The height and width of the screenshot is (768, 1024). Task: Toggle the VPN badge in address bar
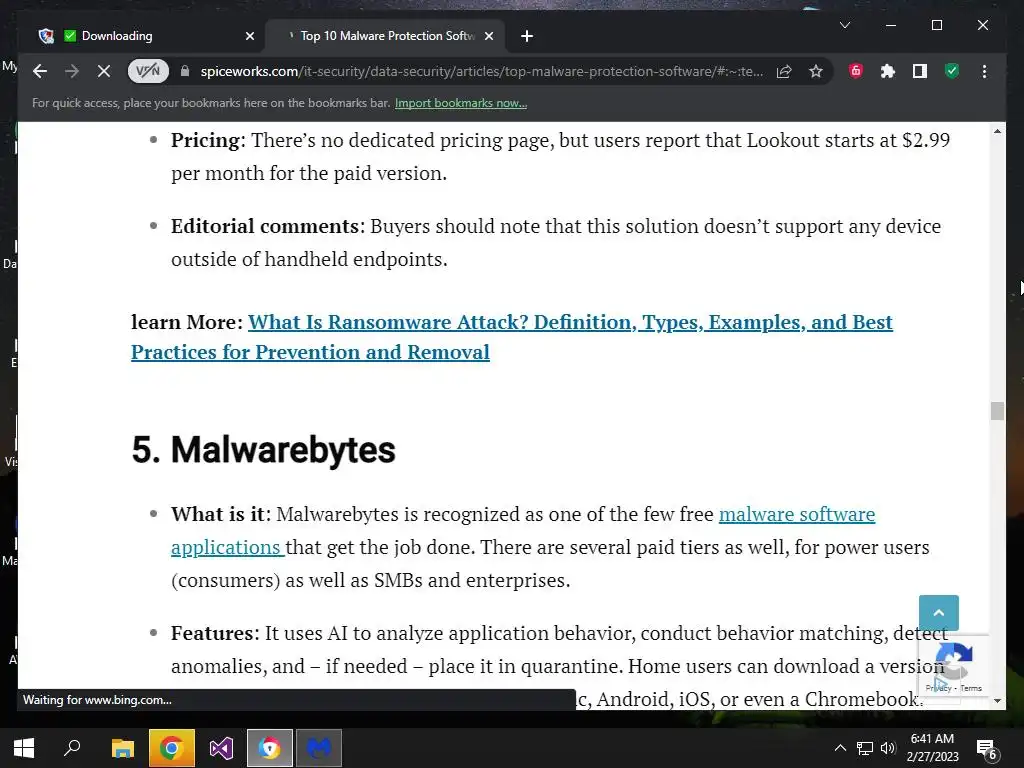click(x=148, y=71)
